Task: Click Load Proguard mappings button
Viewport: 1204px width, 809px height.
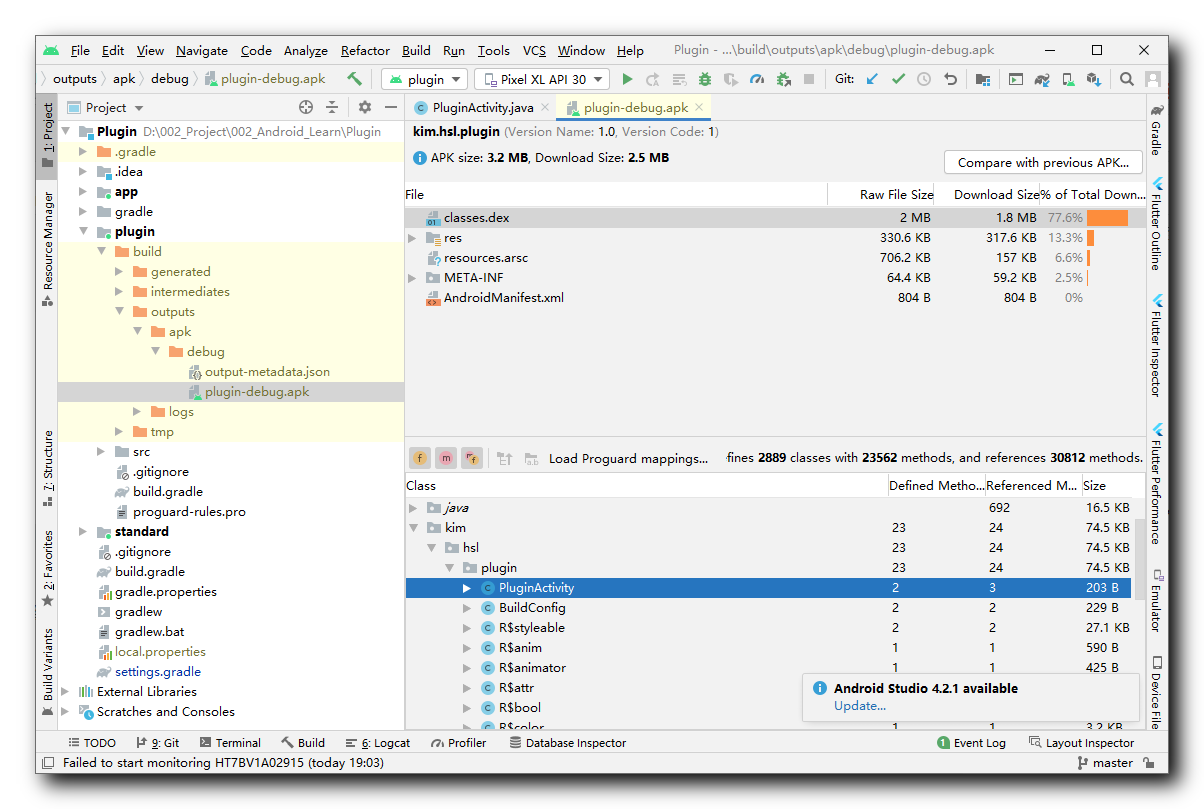Action: (x=628, y=458)
